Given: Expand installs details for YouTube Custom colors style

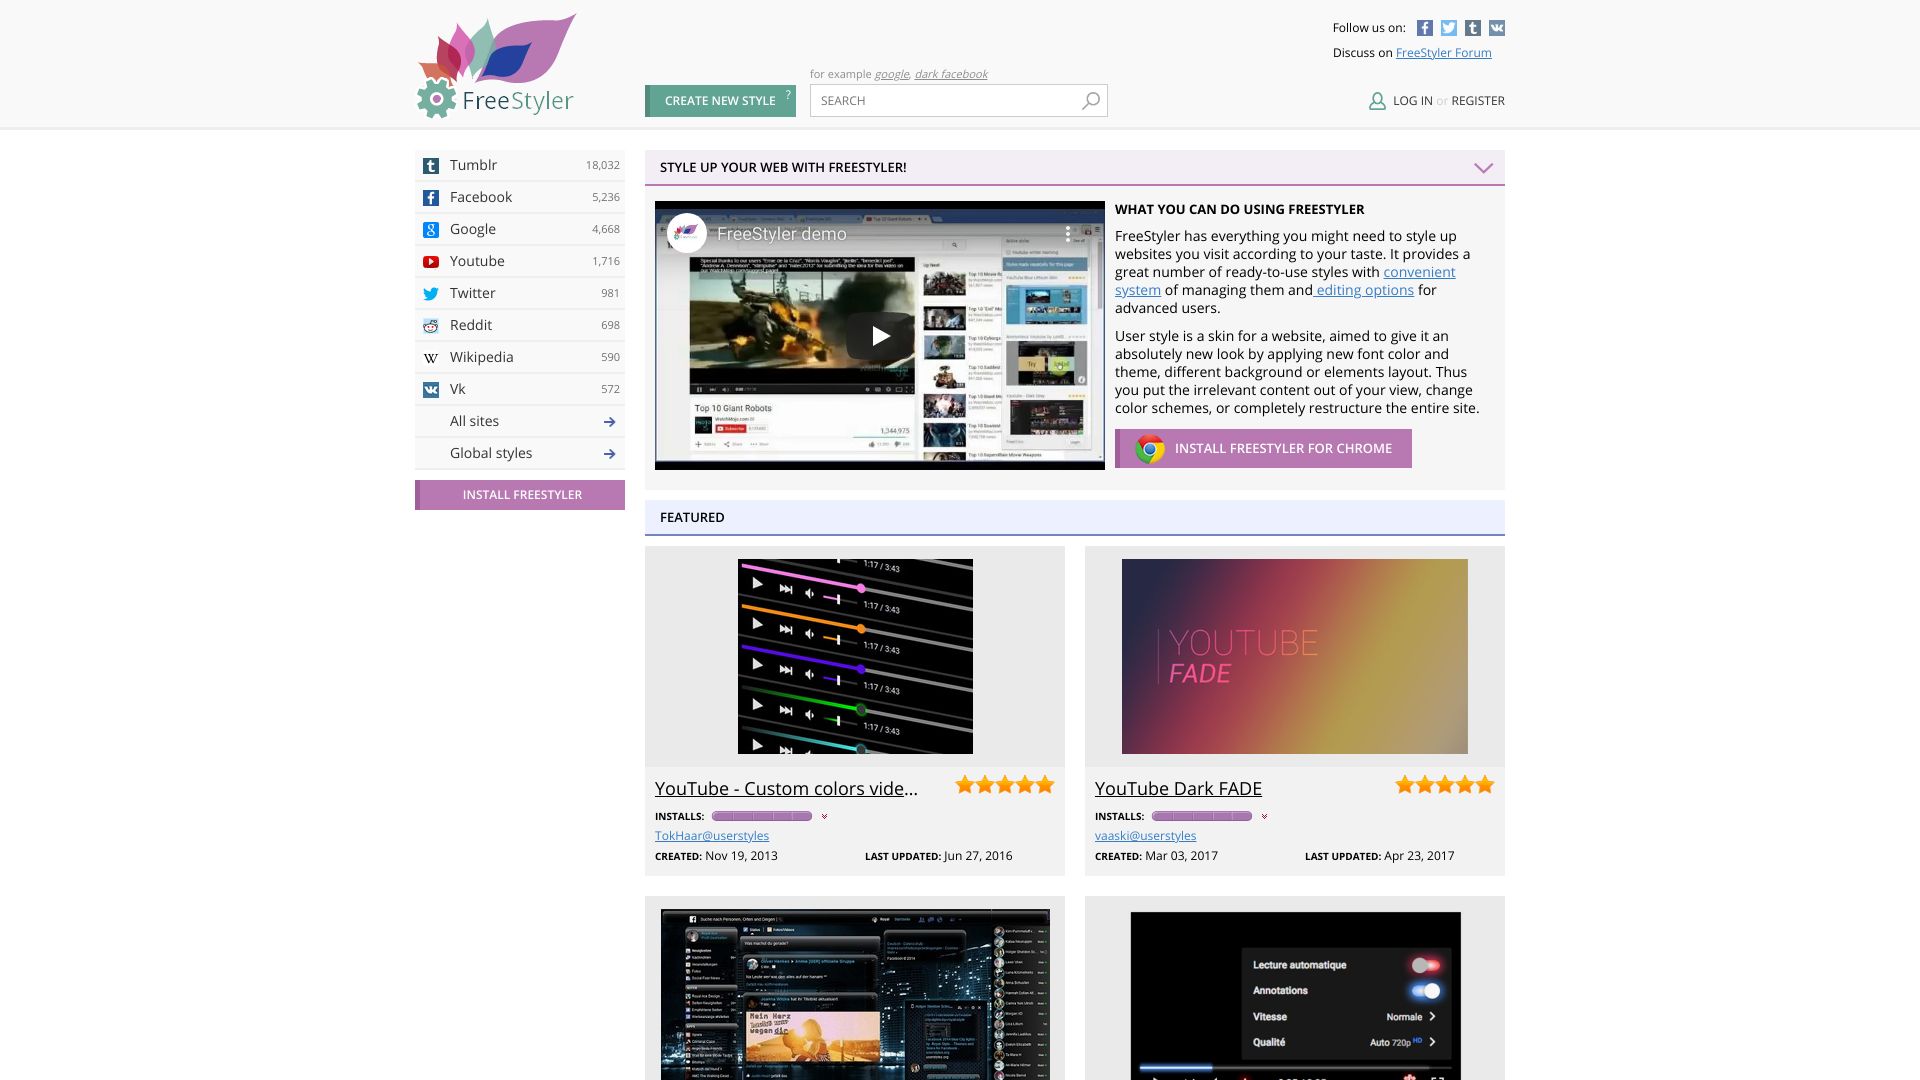Looking at the screenshot, I should pyautogui.click(x=824, y=817).
